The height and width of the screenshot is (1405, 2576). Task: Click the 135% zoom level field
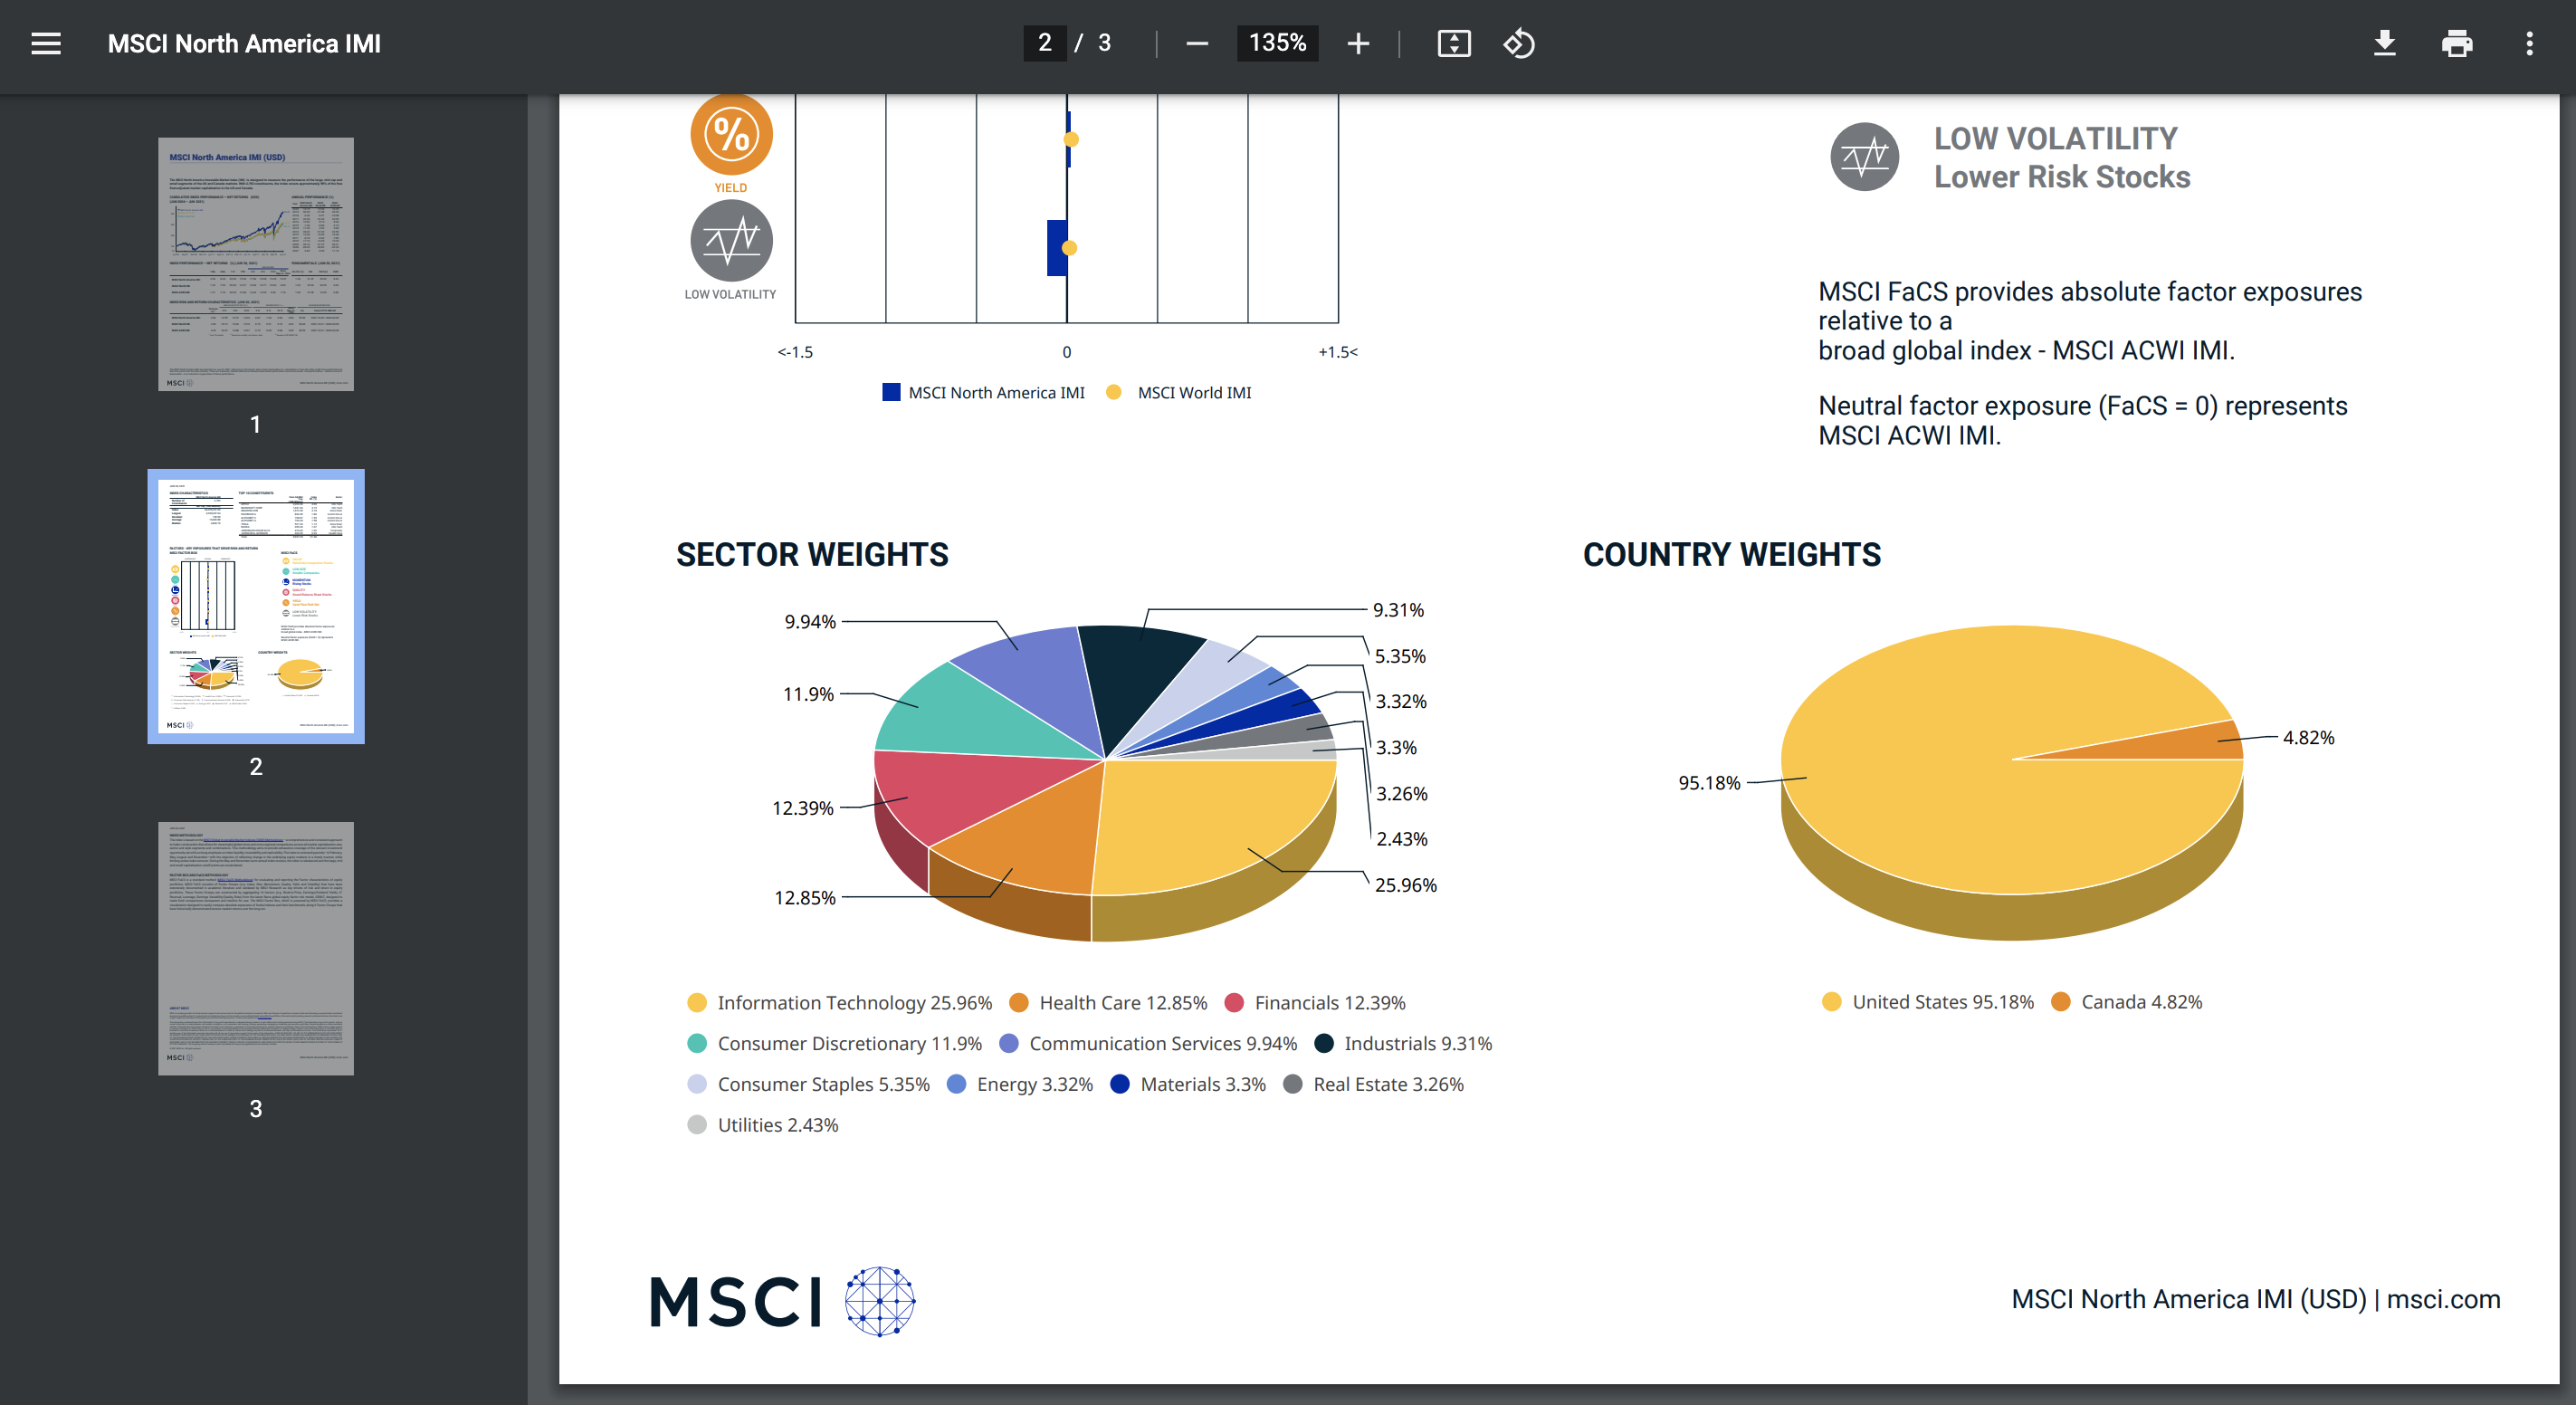[x=1277, y=43]
